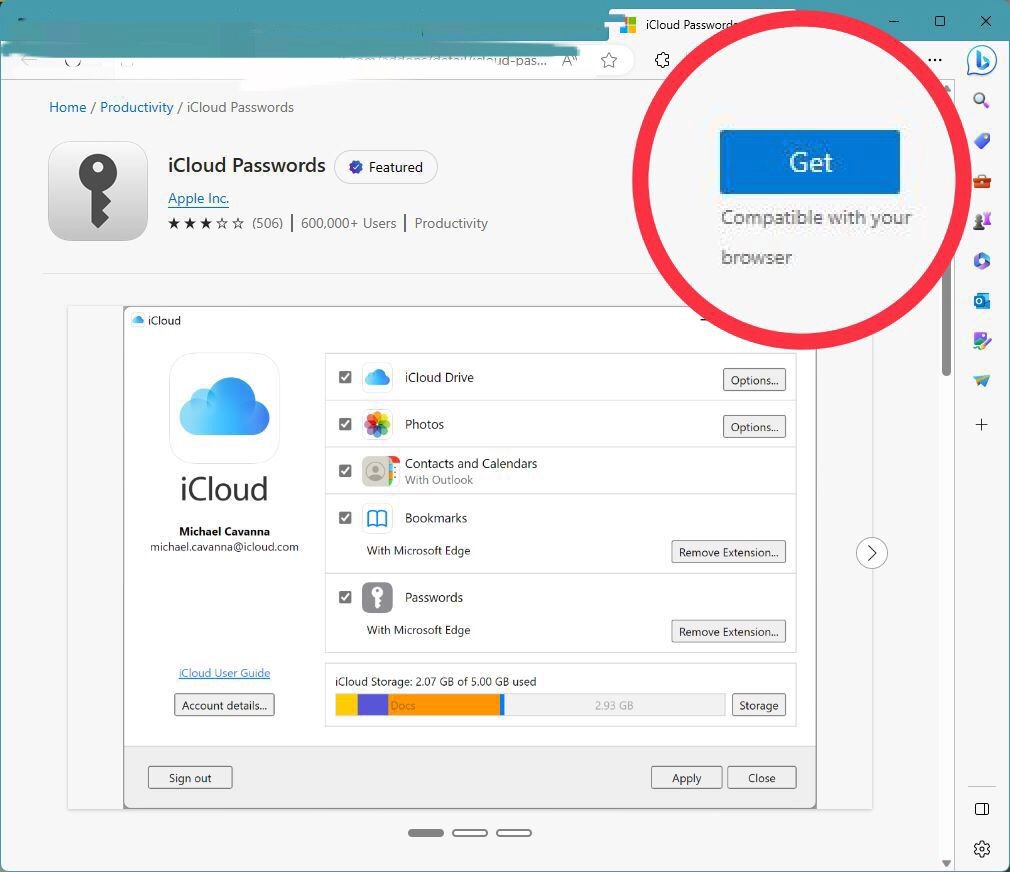This screenshot has height=872, width=1010.
Task: Click the Get button to install extension
Action: point(810,162)
